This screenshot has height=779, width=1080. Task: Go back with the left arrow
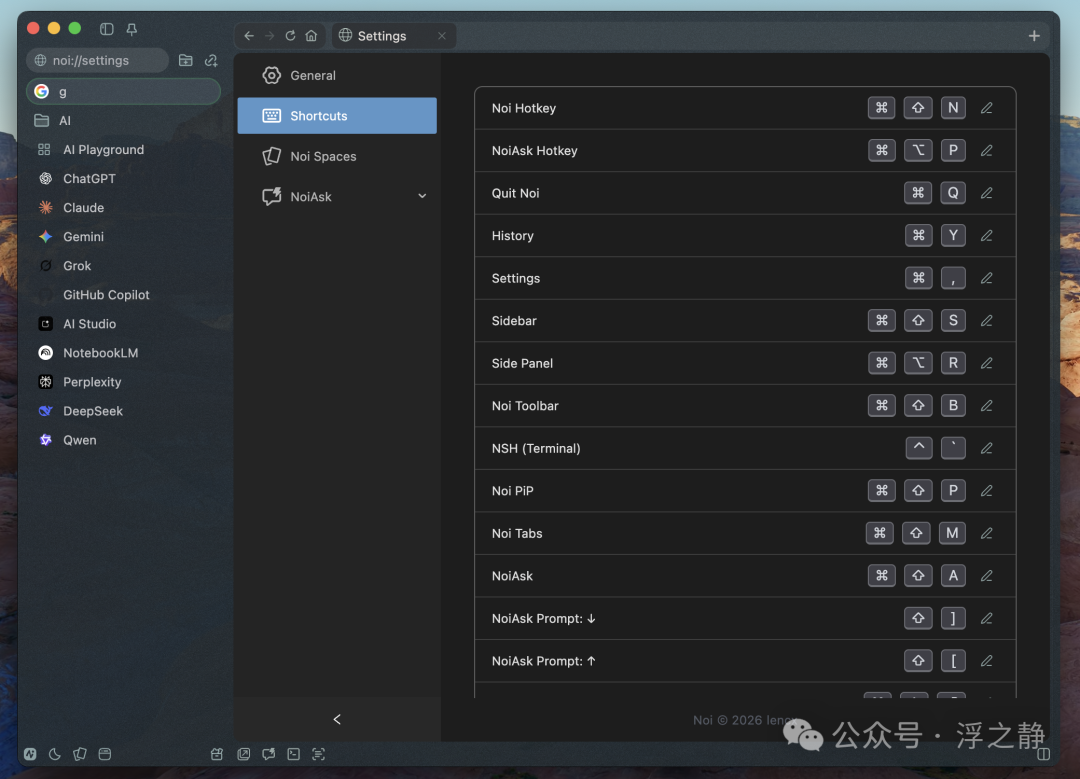[x=249, y=36]
